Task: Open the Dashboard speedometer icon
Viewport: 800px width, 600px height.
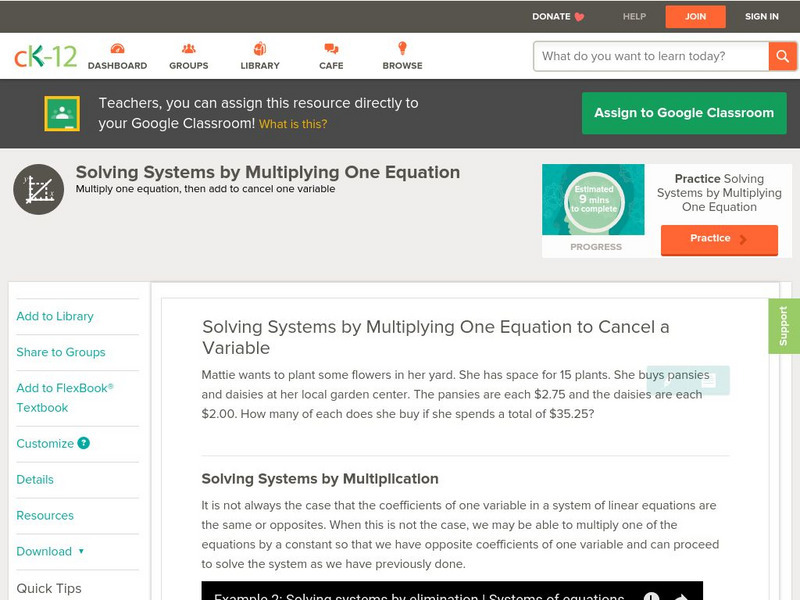Action: (x=117, y=48)
